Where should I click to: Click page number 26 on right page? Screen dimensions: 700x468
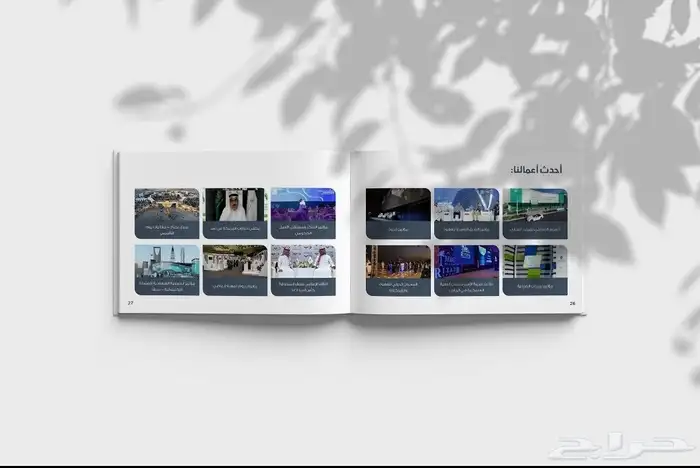point(572,302)
